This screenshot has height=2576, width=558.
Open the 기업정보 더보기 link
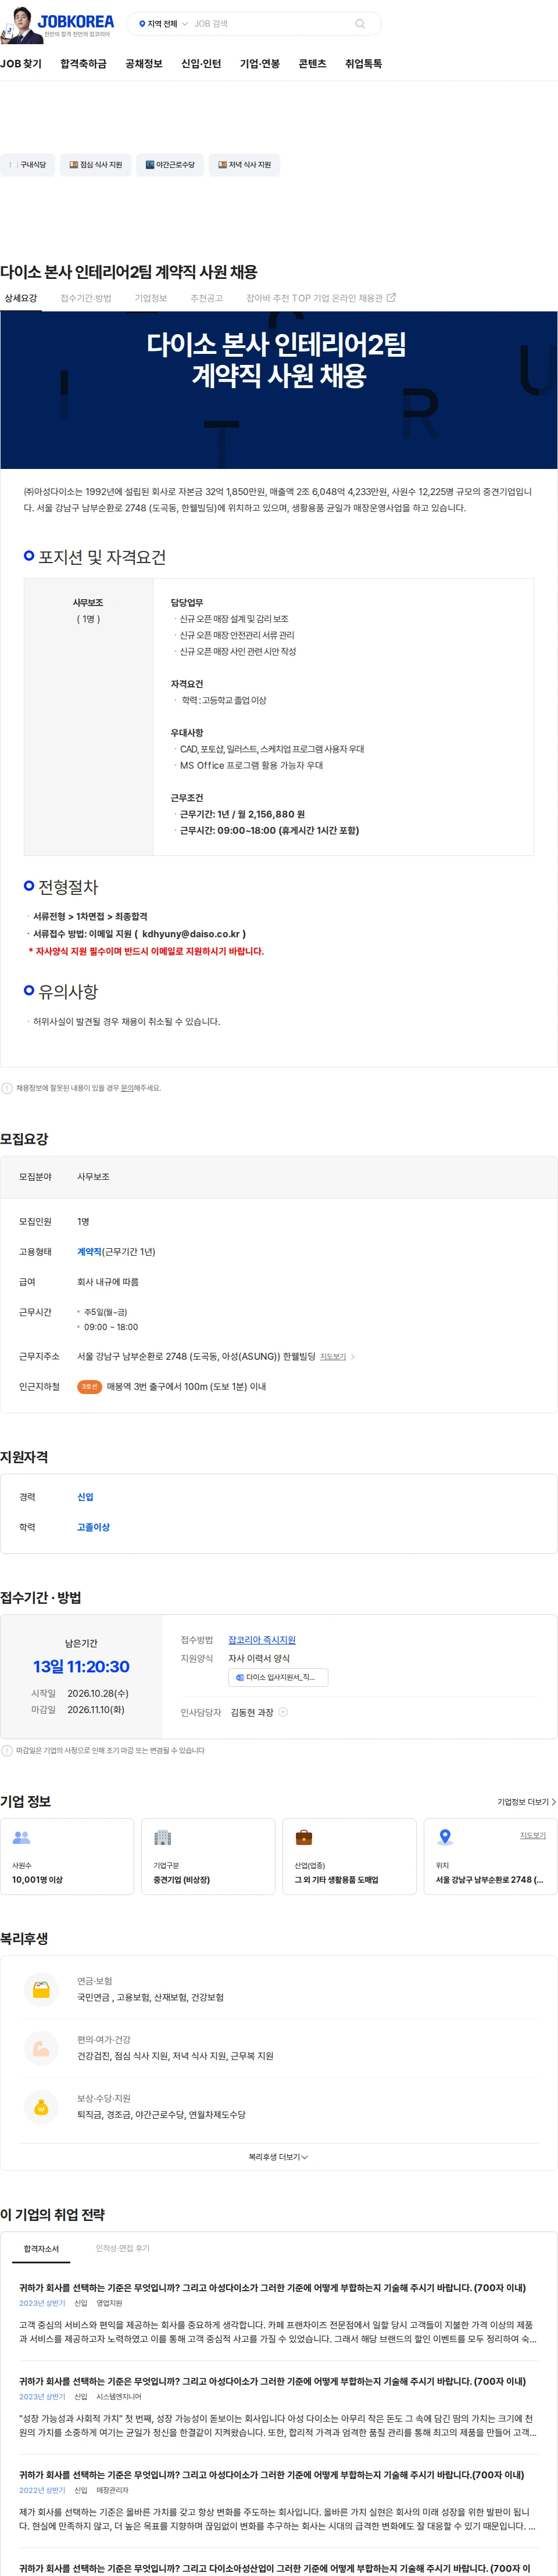point(526,1802)
